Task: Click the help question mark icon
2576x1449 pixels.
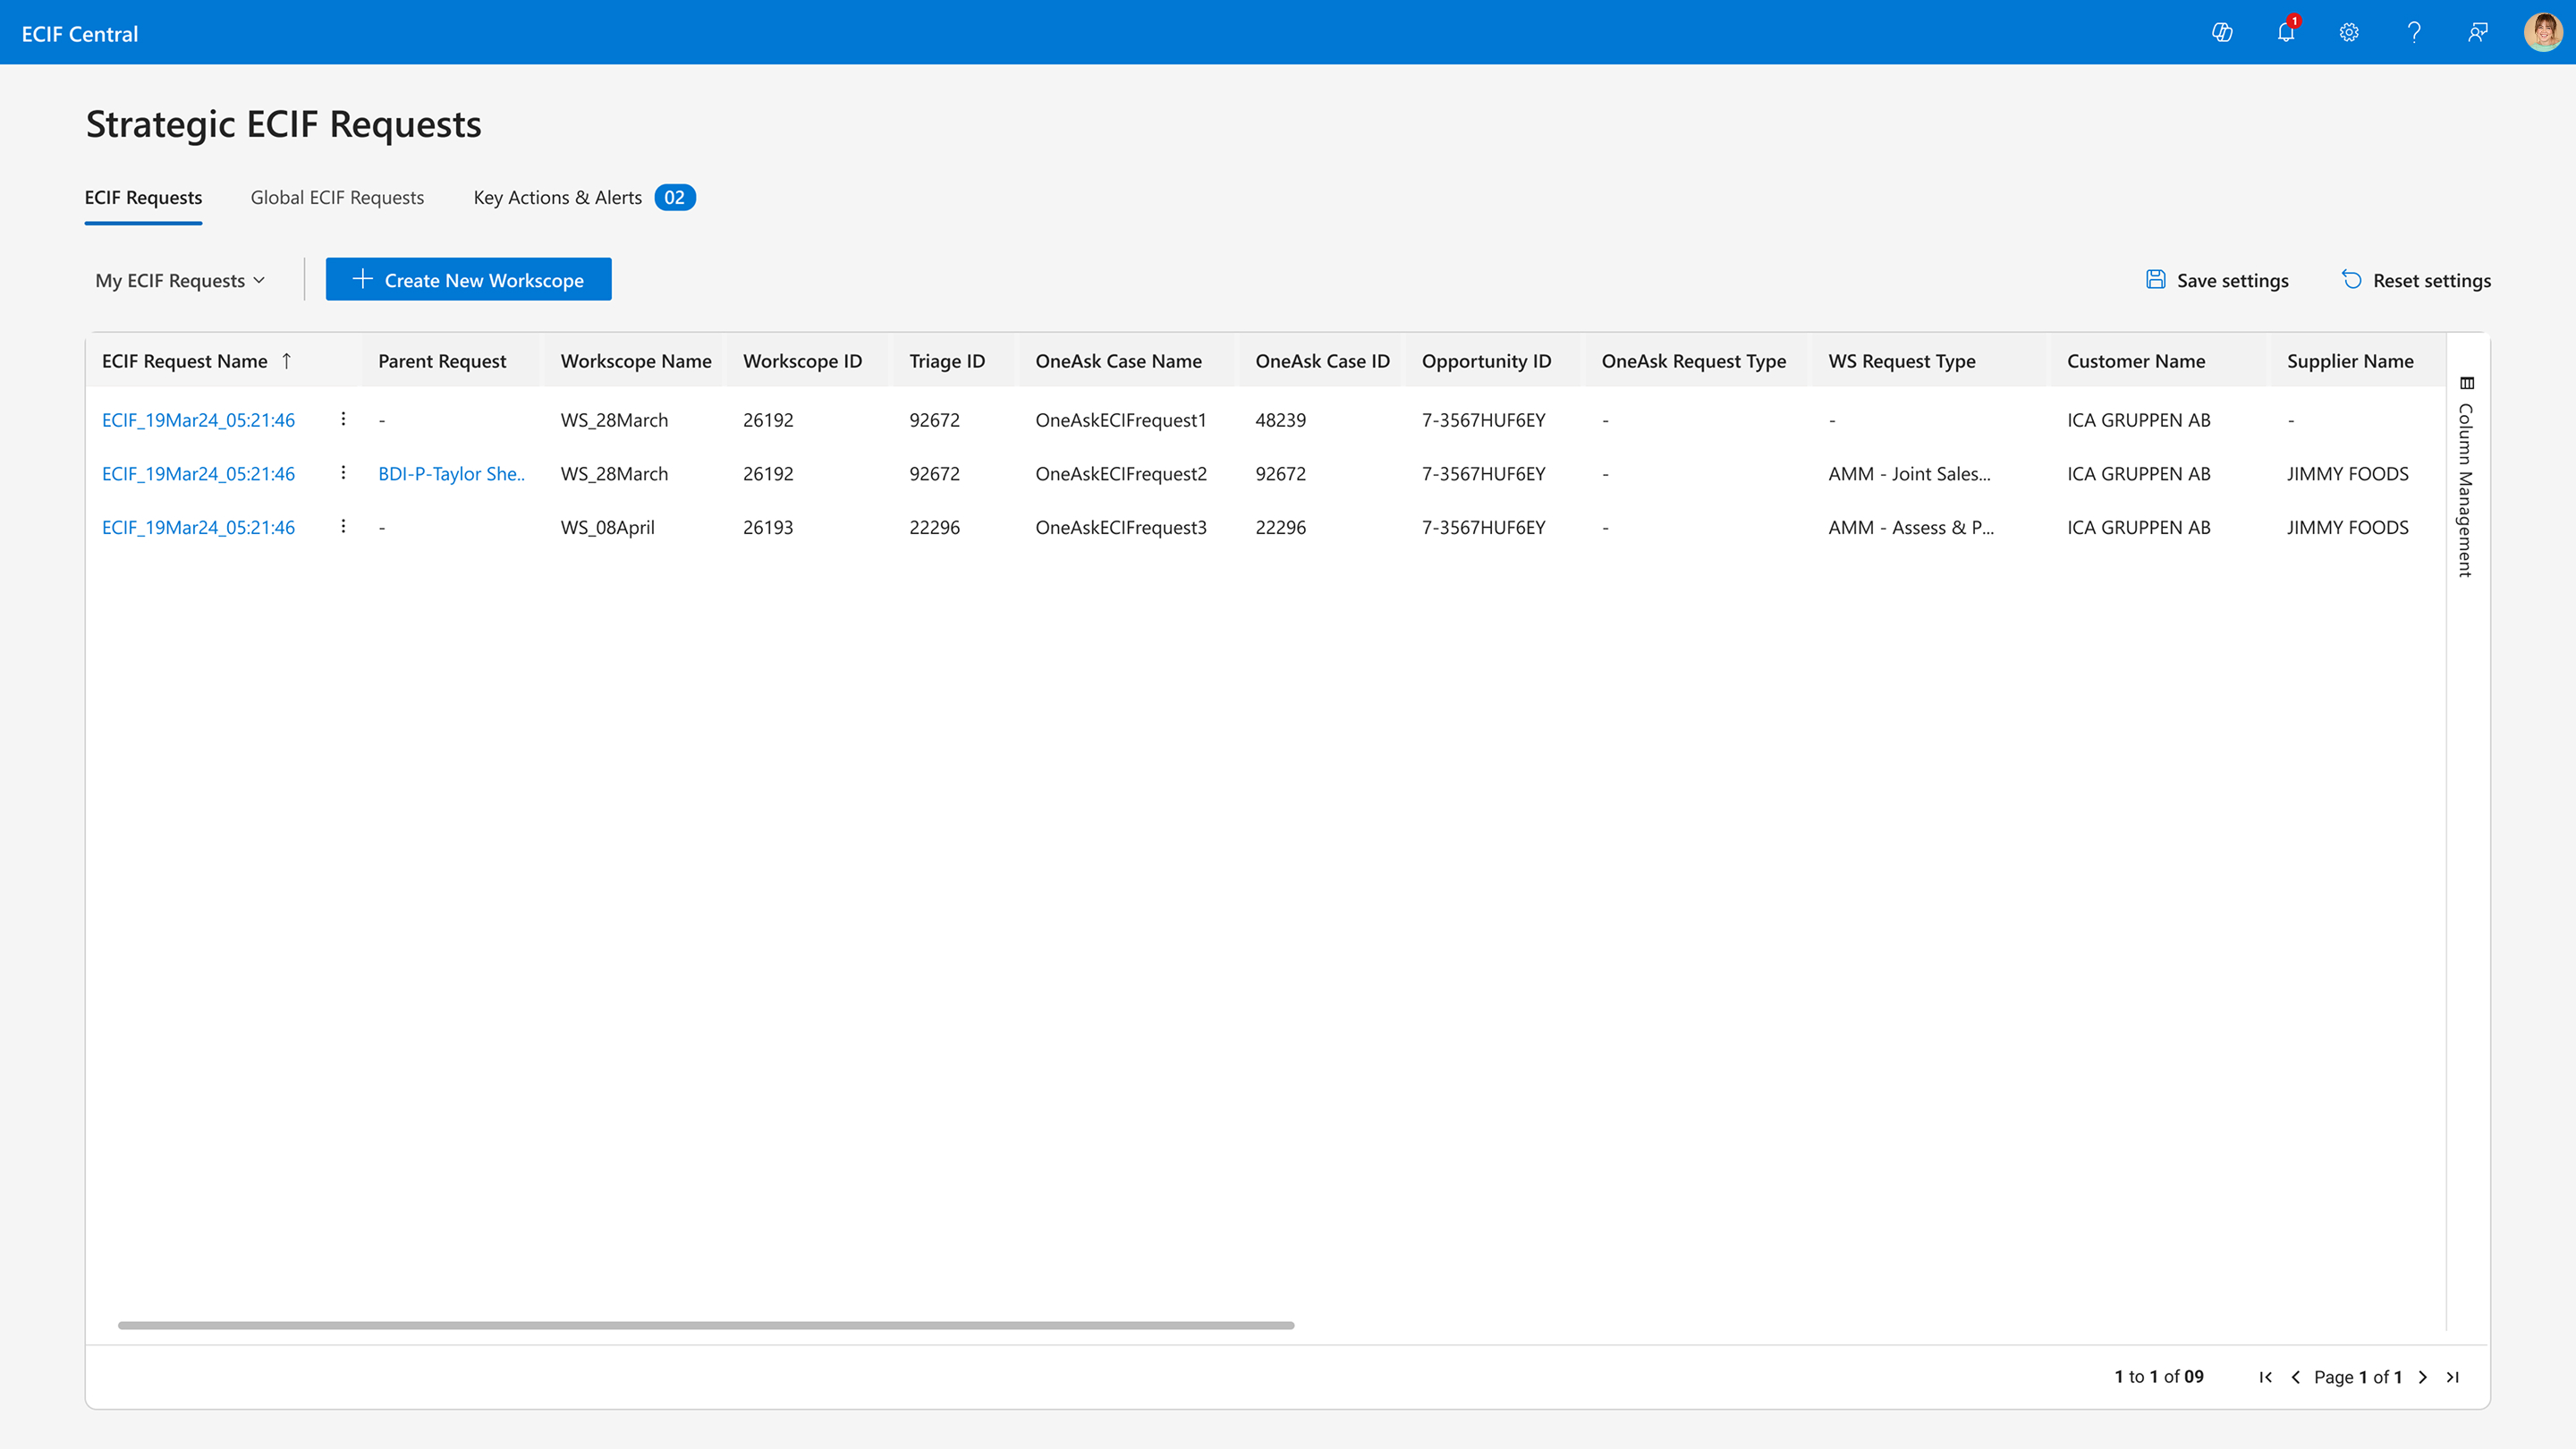Action: click(x=2413, y=33)
